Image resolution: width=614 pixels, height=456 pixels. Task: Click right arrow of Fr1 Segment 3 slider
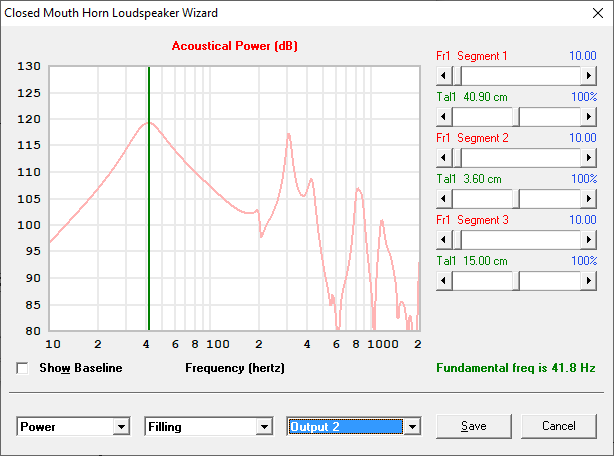pyautogui.click(x=589, y=240)
